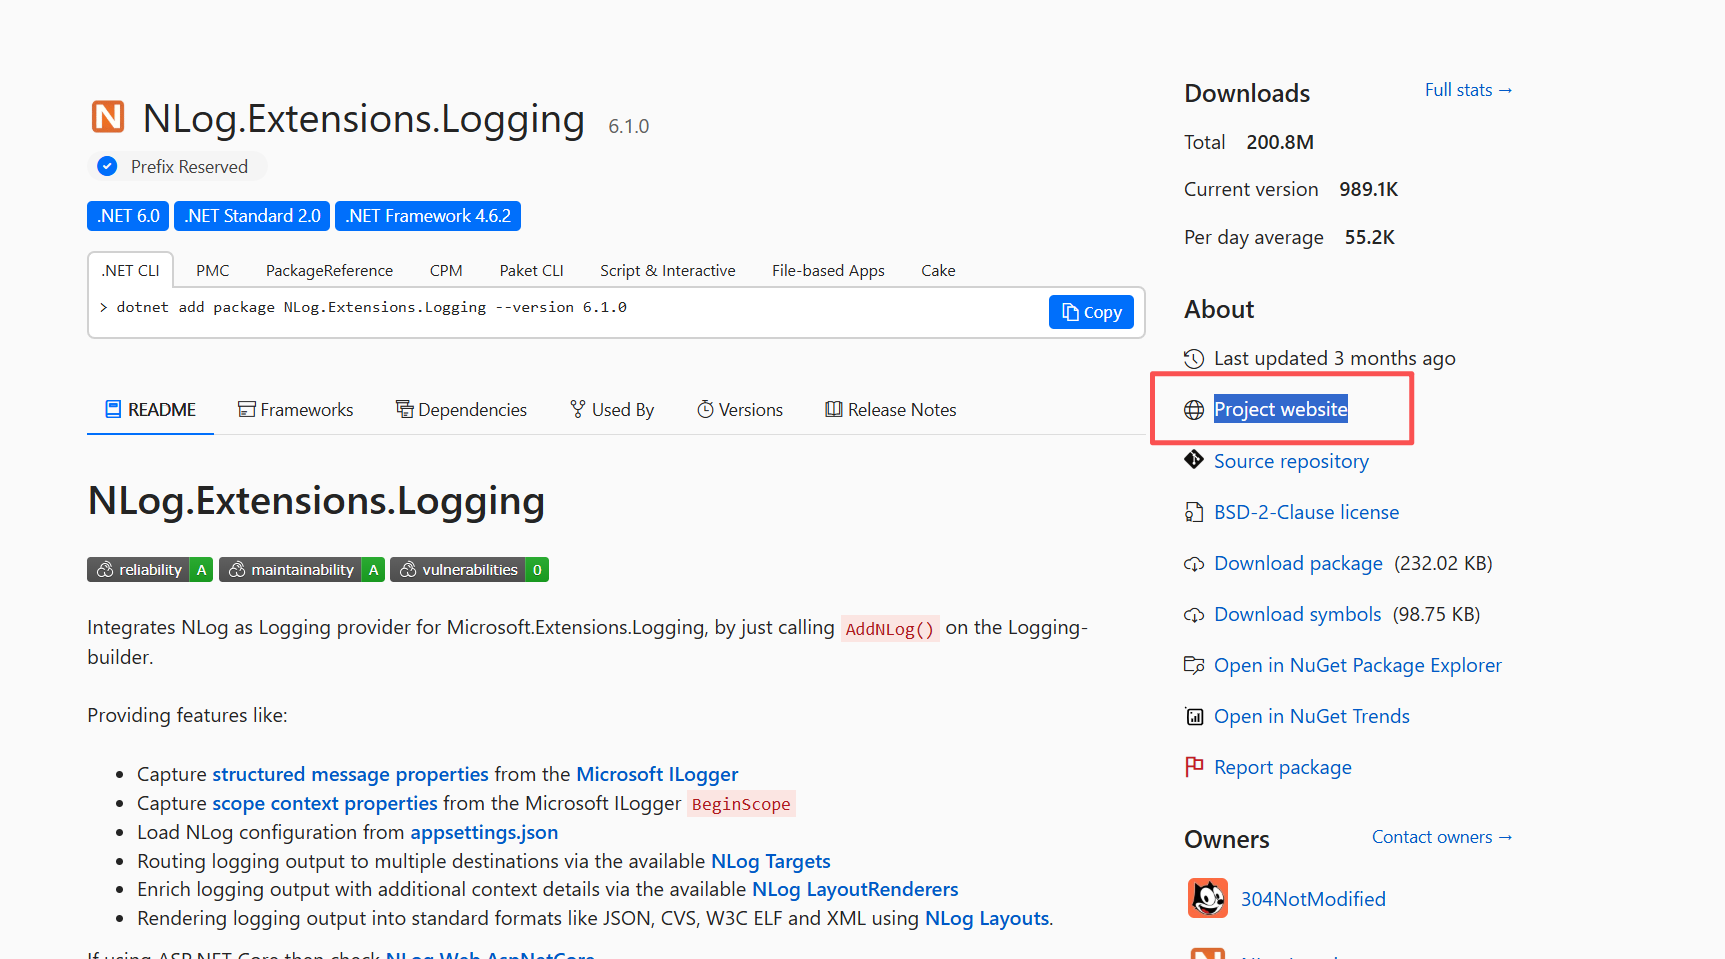Click the .NET 6.0 framework badge
Screen dimensions: 1725x959
tap(128, 216)
